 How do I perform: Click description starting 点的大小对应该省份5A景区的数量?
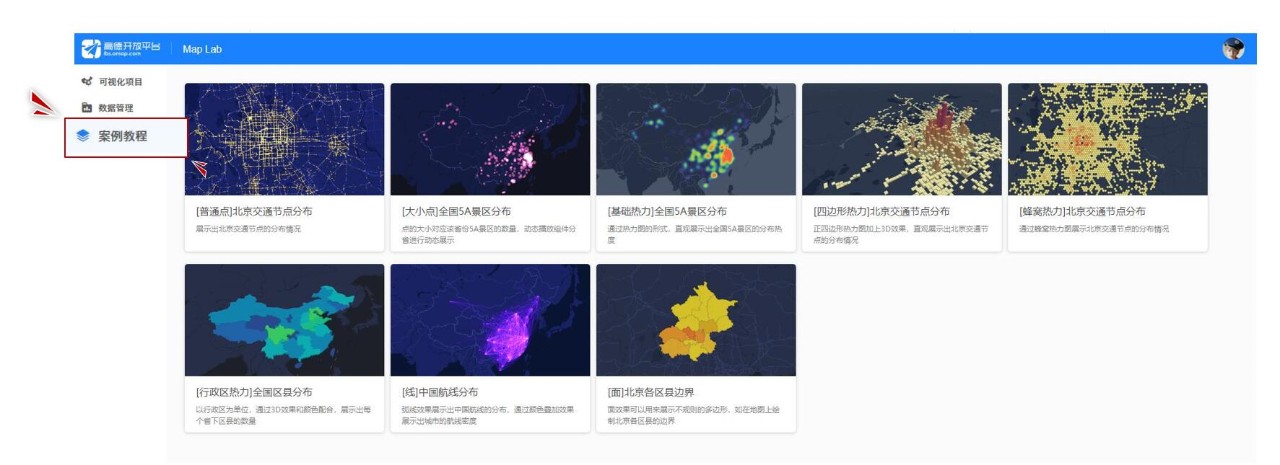tap(488, 234)
